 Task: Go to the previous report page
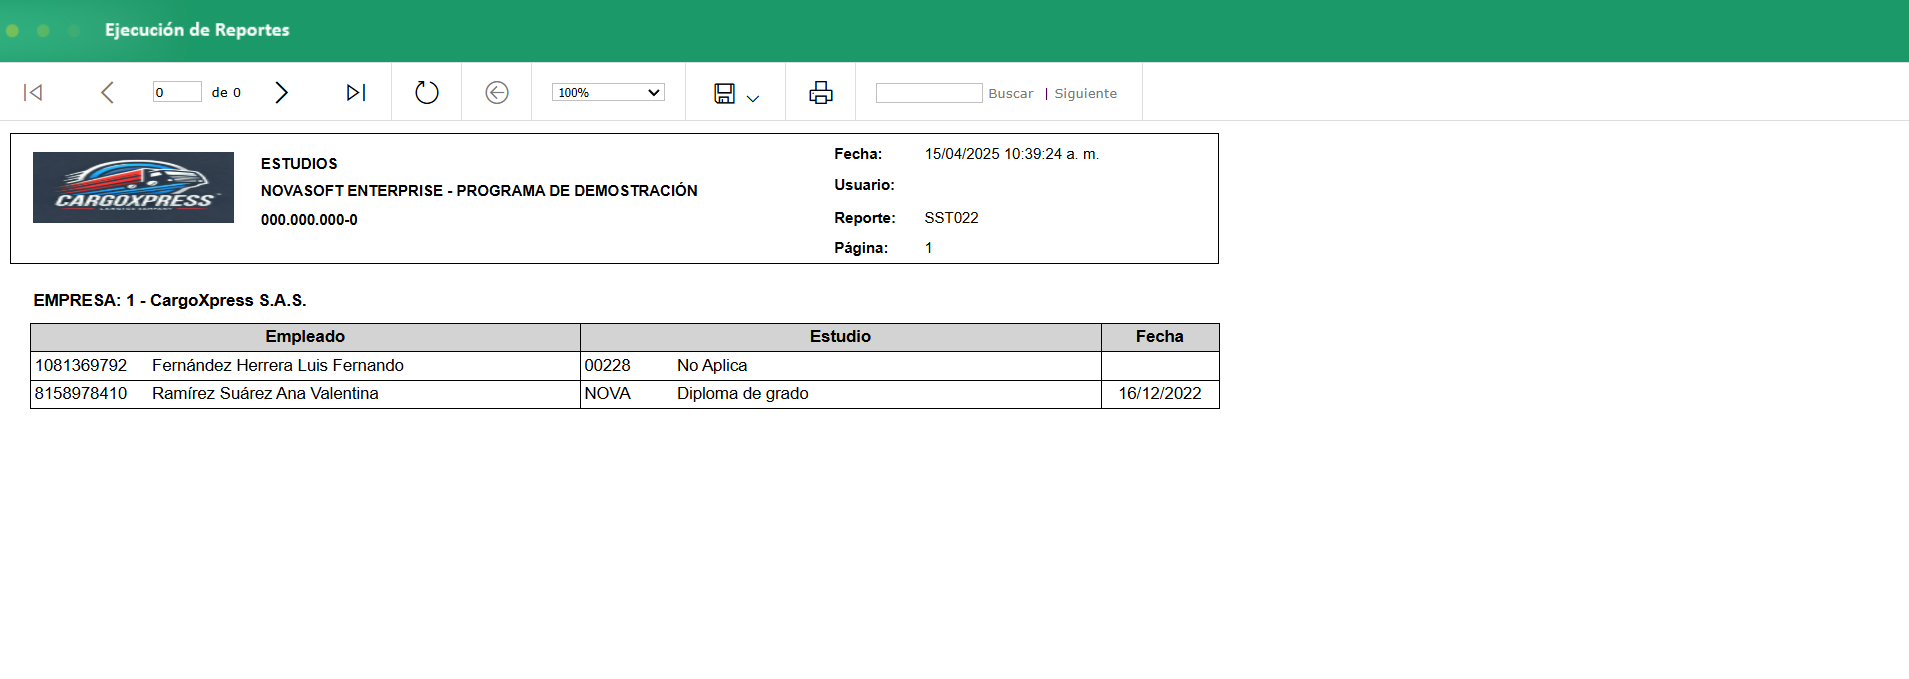point(107,93)
